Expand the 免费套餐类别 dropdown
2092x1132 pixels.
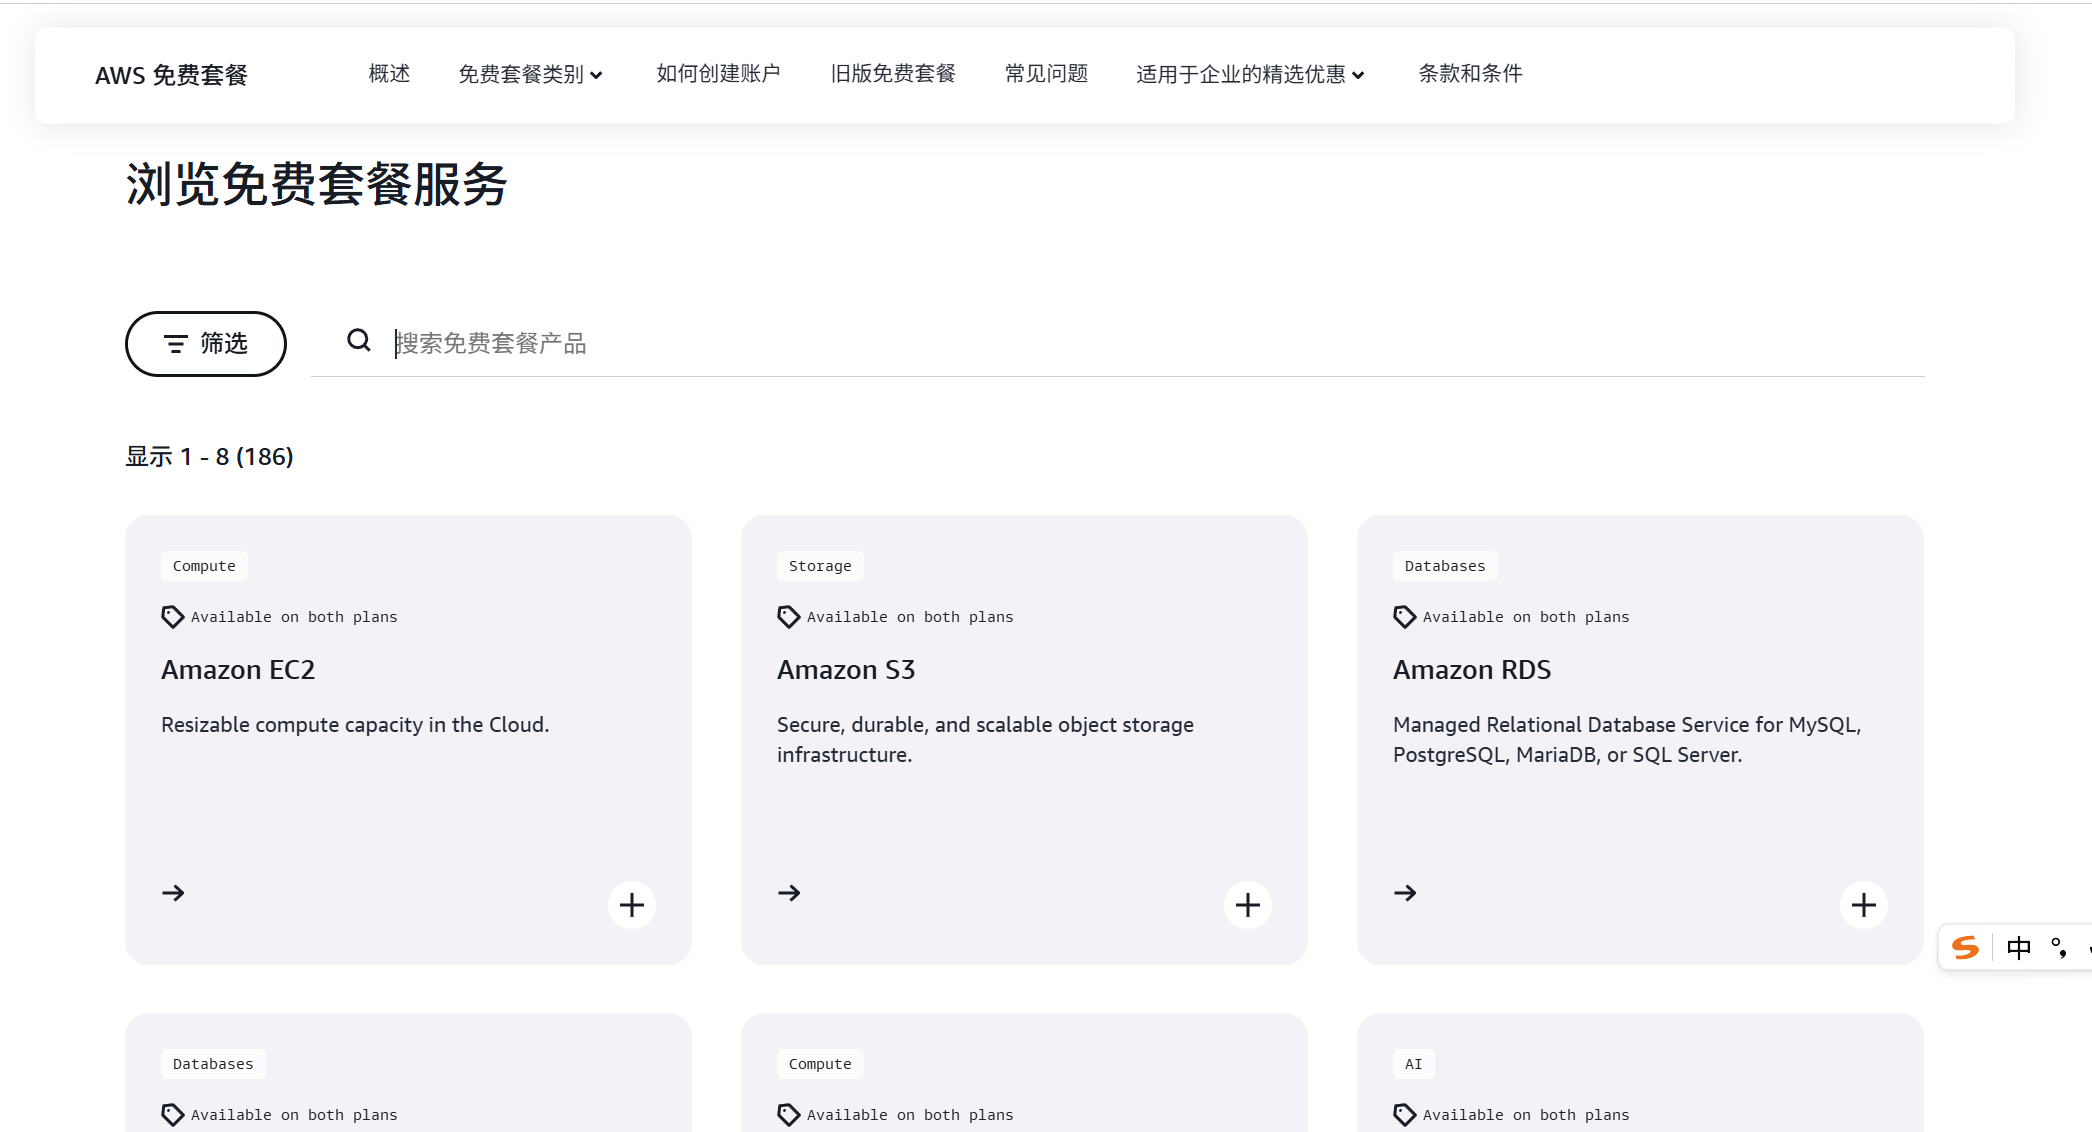pyautogui.click(x=530, y=74)
